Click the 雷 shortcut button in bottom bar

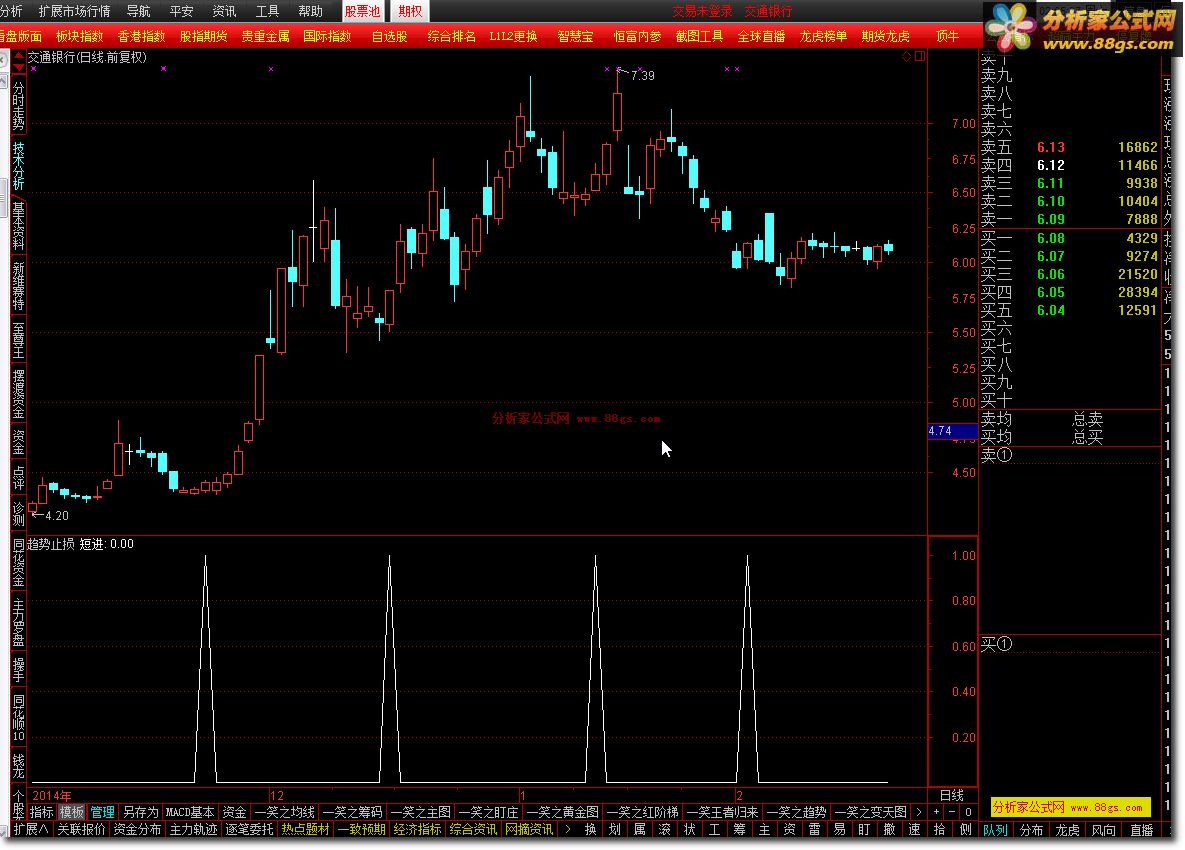pos(814,830)
